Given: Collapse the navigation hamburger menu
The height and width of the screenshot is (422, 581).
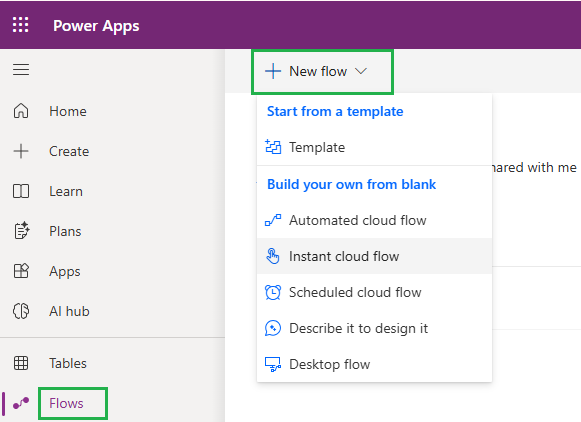Looking at the screenshot, I should click(21, 69).
